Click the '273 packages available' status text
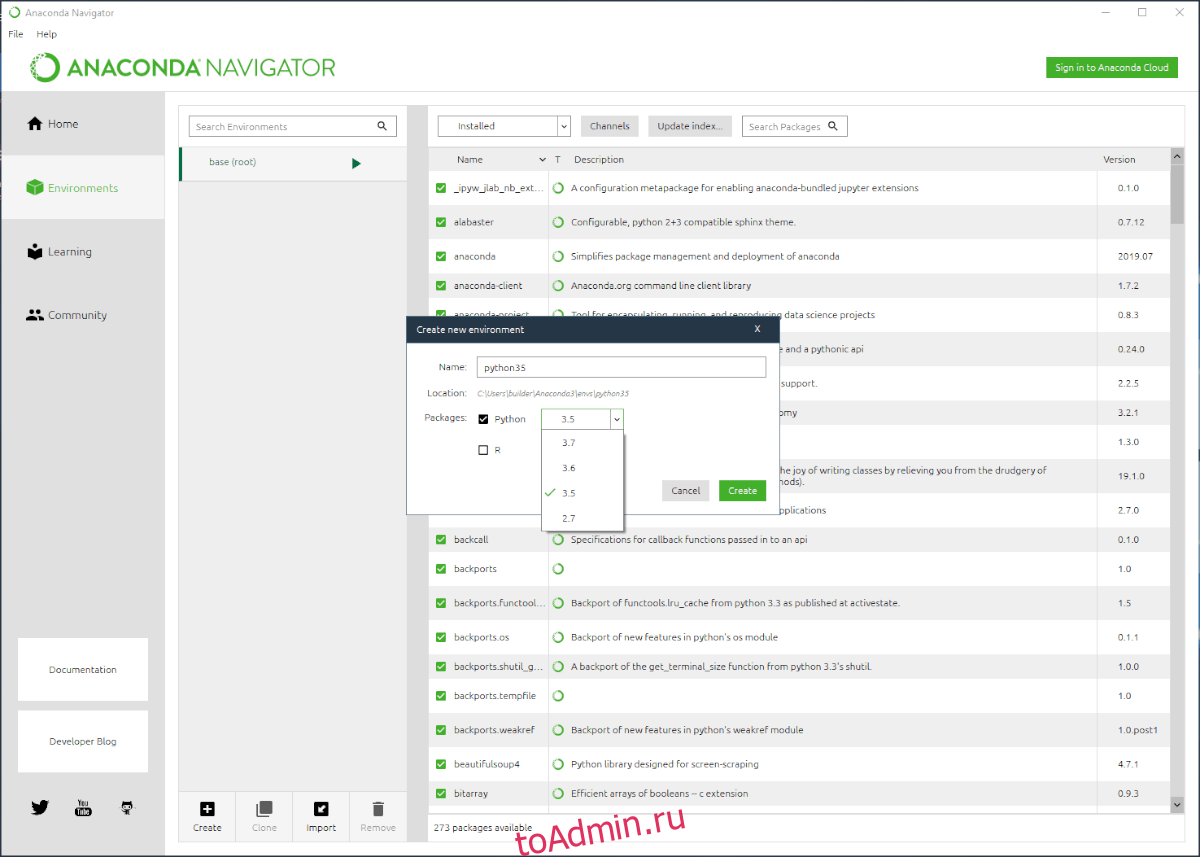 tap(482, 828)
